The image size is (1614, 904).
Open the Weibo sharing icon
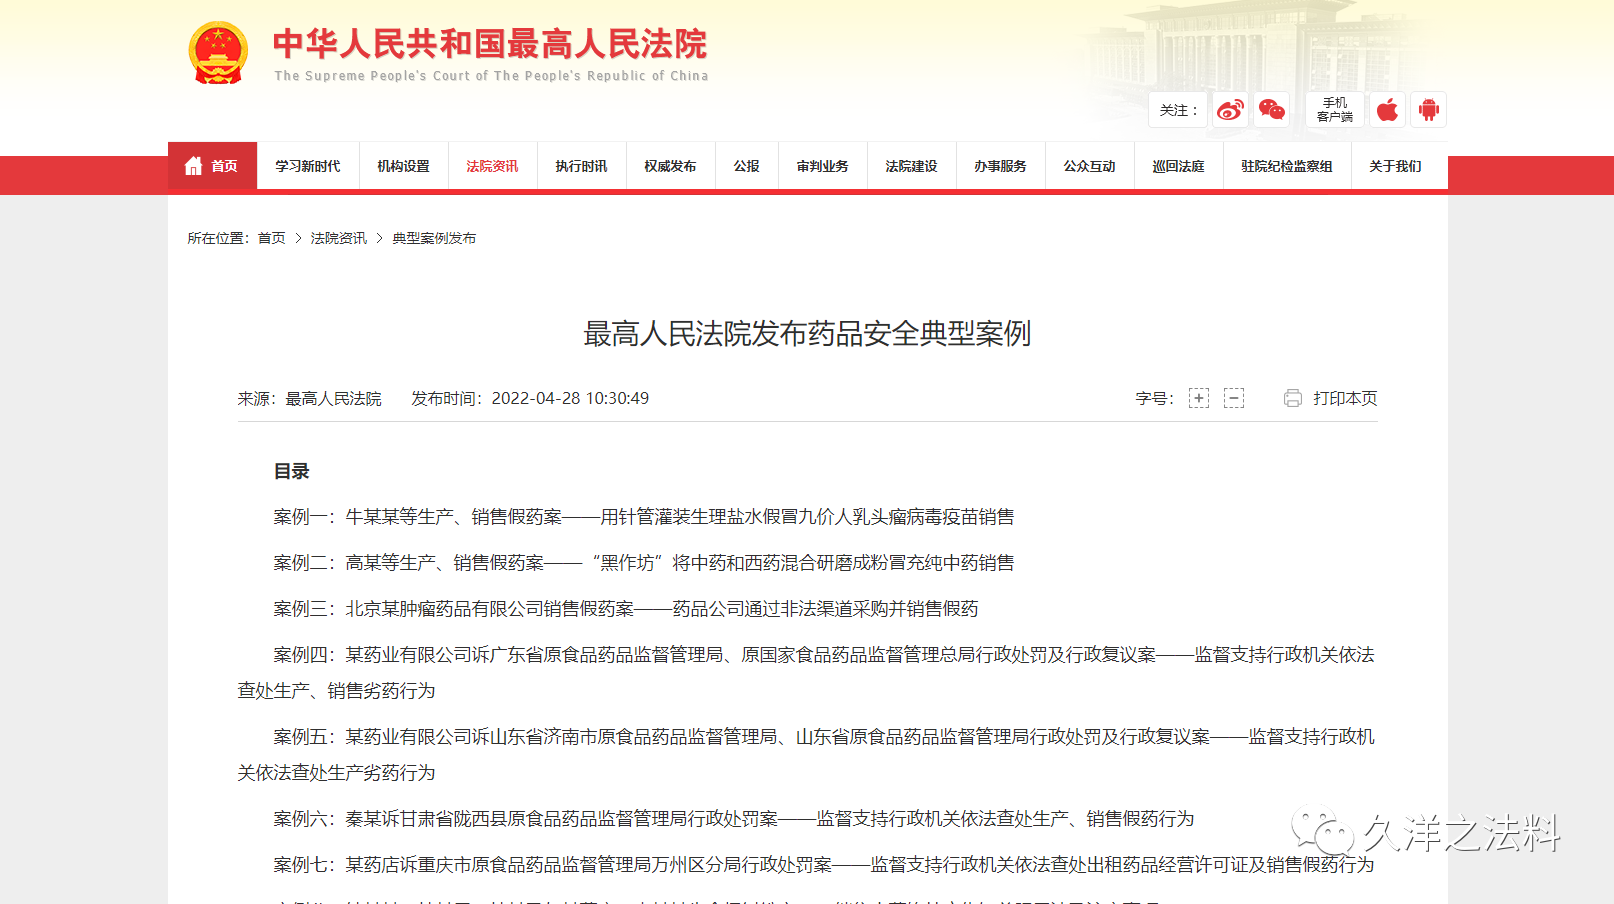tap(1230, 110)
